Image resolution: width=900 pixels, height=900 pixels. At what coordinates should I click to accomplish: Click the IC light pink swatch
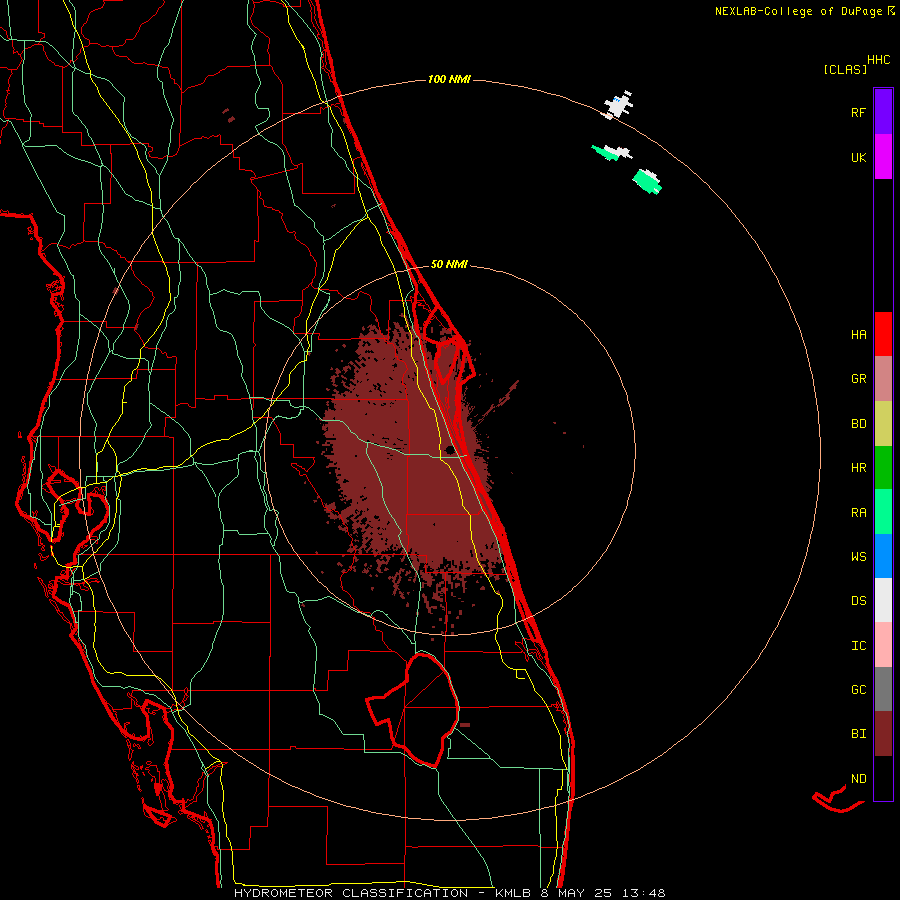(x=883, y=645)
